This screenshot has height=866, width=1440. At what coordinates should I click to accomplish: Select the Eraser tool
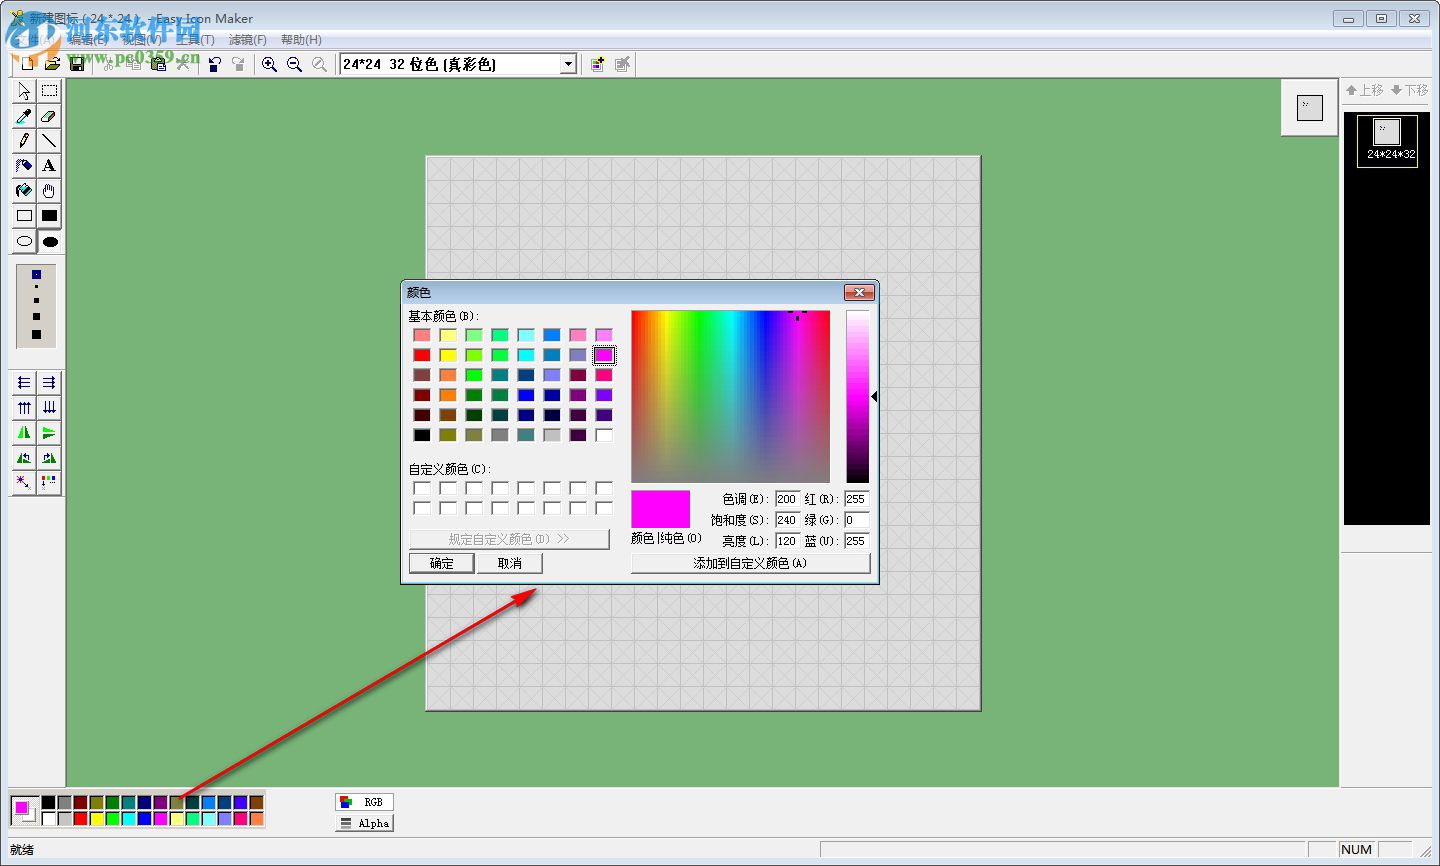pos(49,116)
